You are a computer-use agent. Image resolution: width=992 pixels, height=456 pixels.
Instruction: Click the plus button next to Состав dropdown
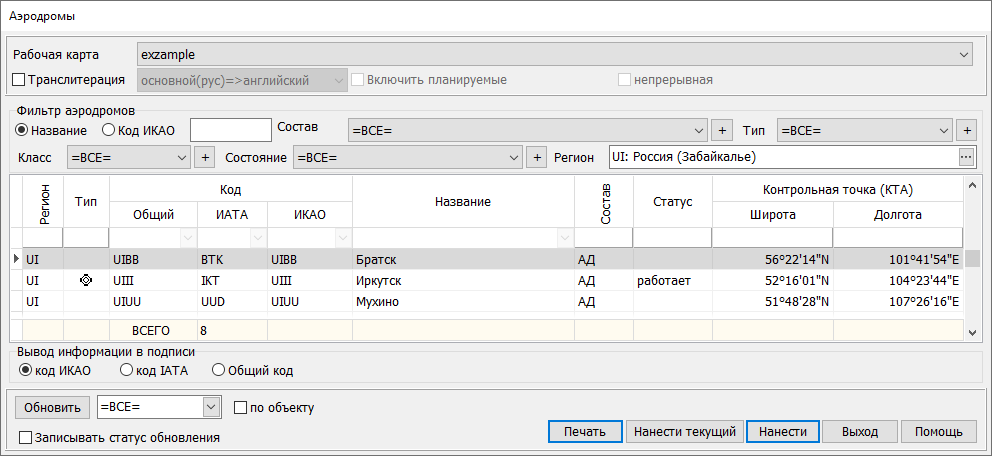[x=723, y=131]
